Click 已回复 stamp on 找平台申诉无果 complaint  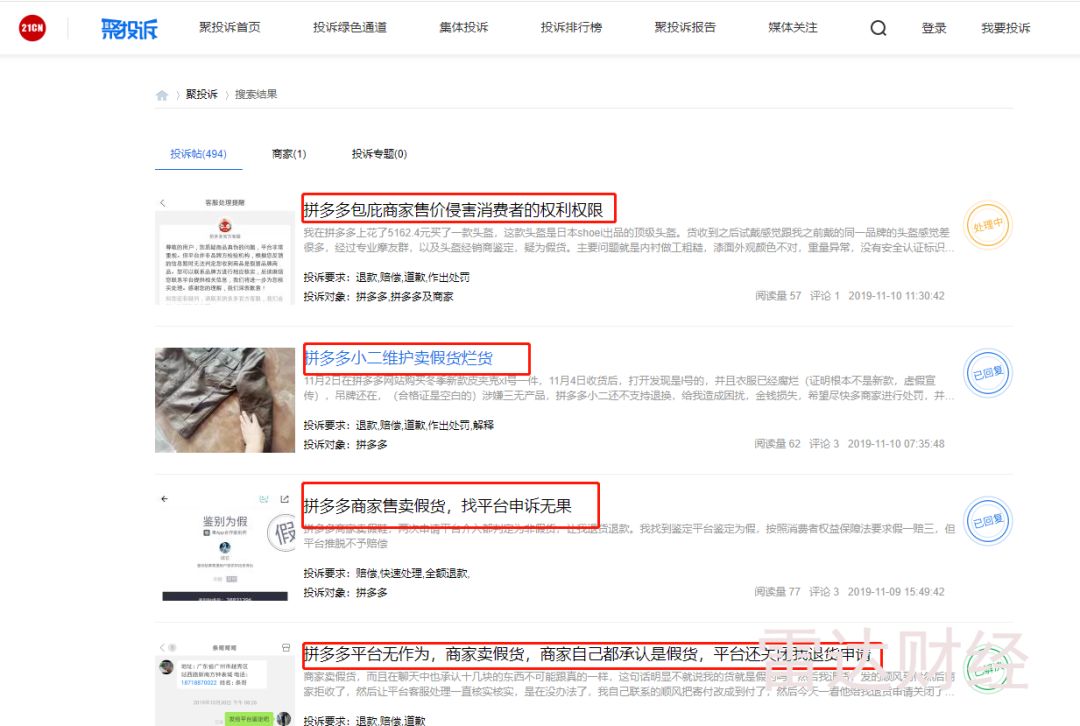(988, 521)
